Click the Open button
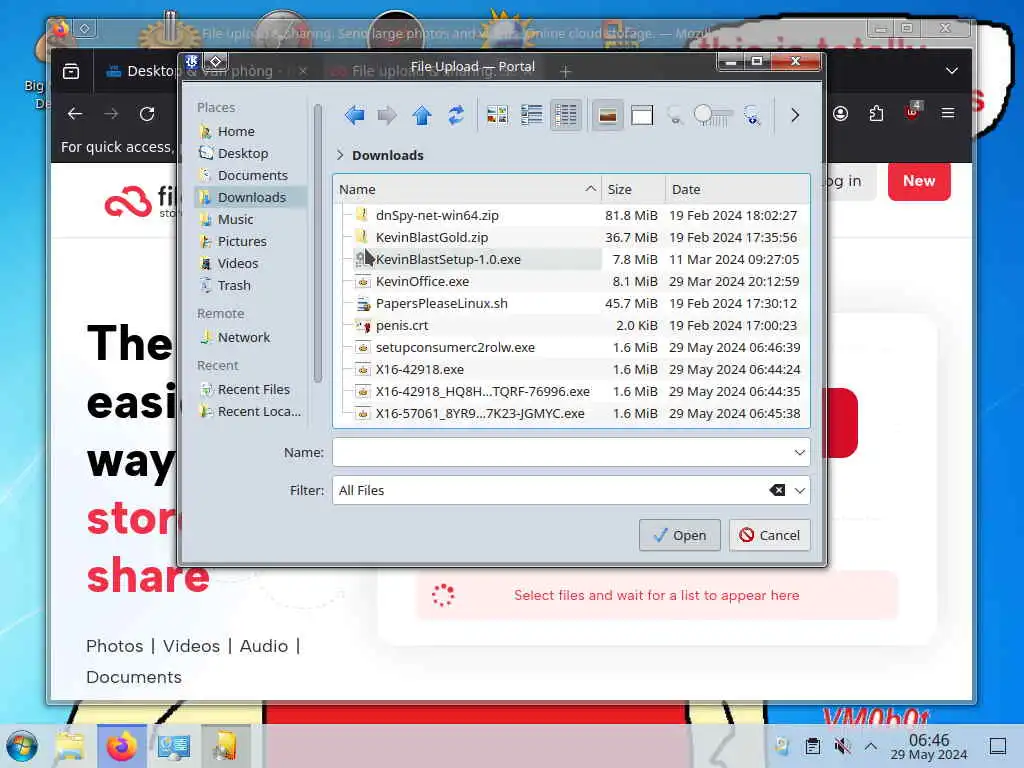 pyautogui.click(x=680, y=536)
